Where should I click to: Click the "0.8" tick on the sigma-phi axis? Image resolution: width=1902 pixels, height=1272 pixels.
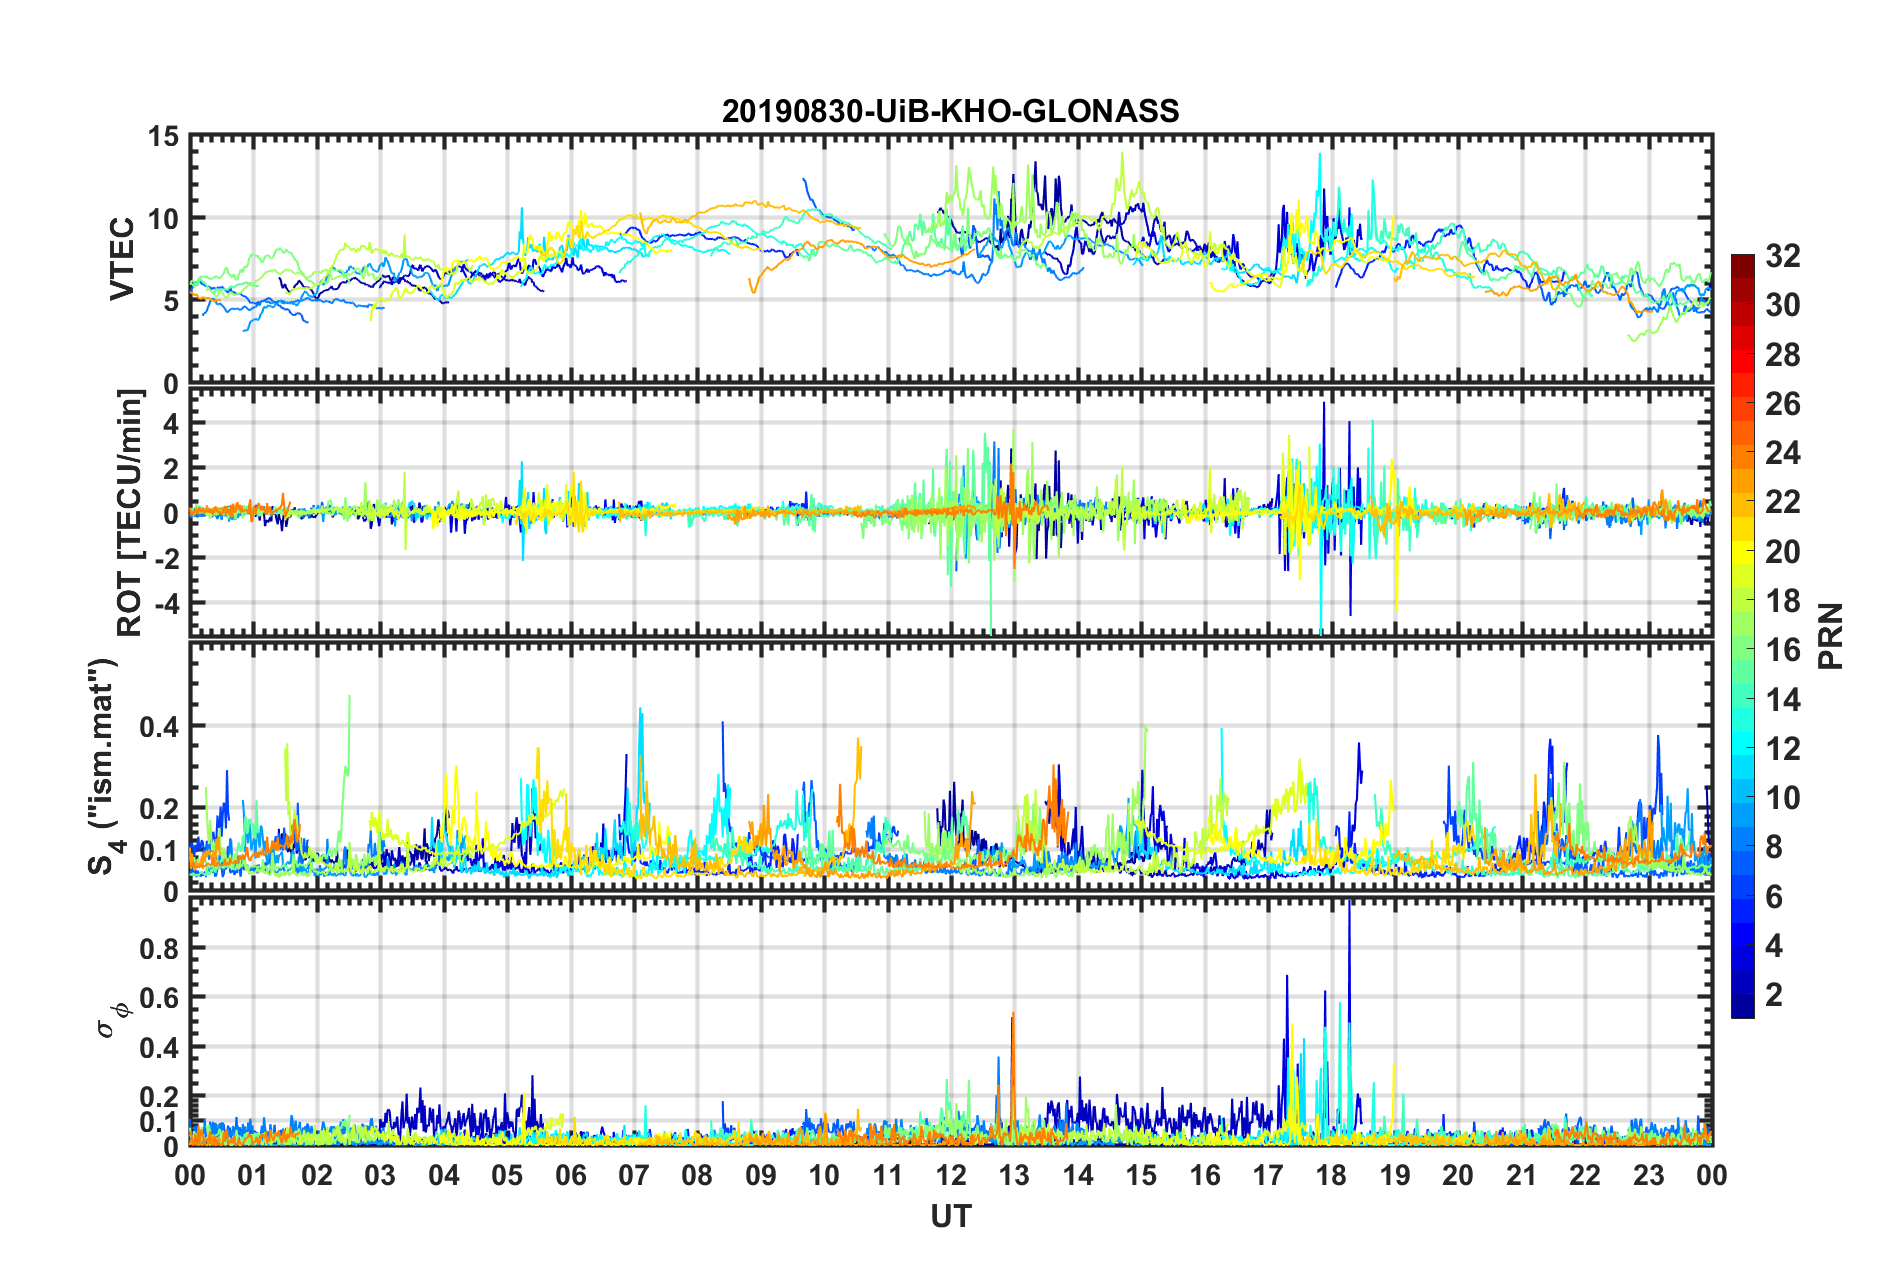point(160,948)
